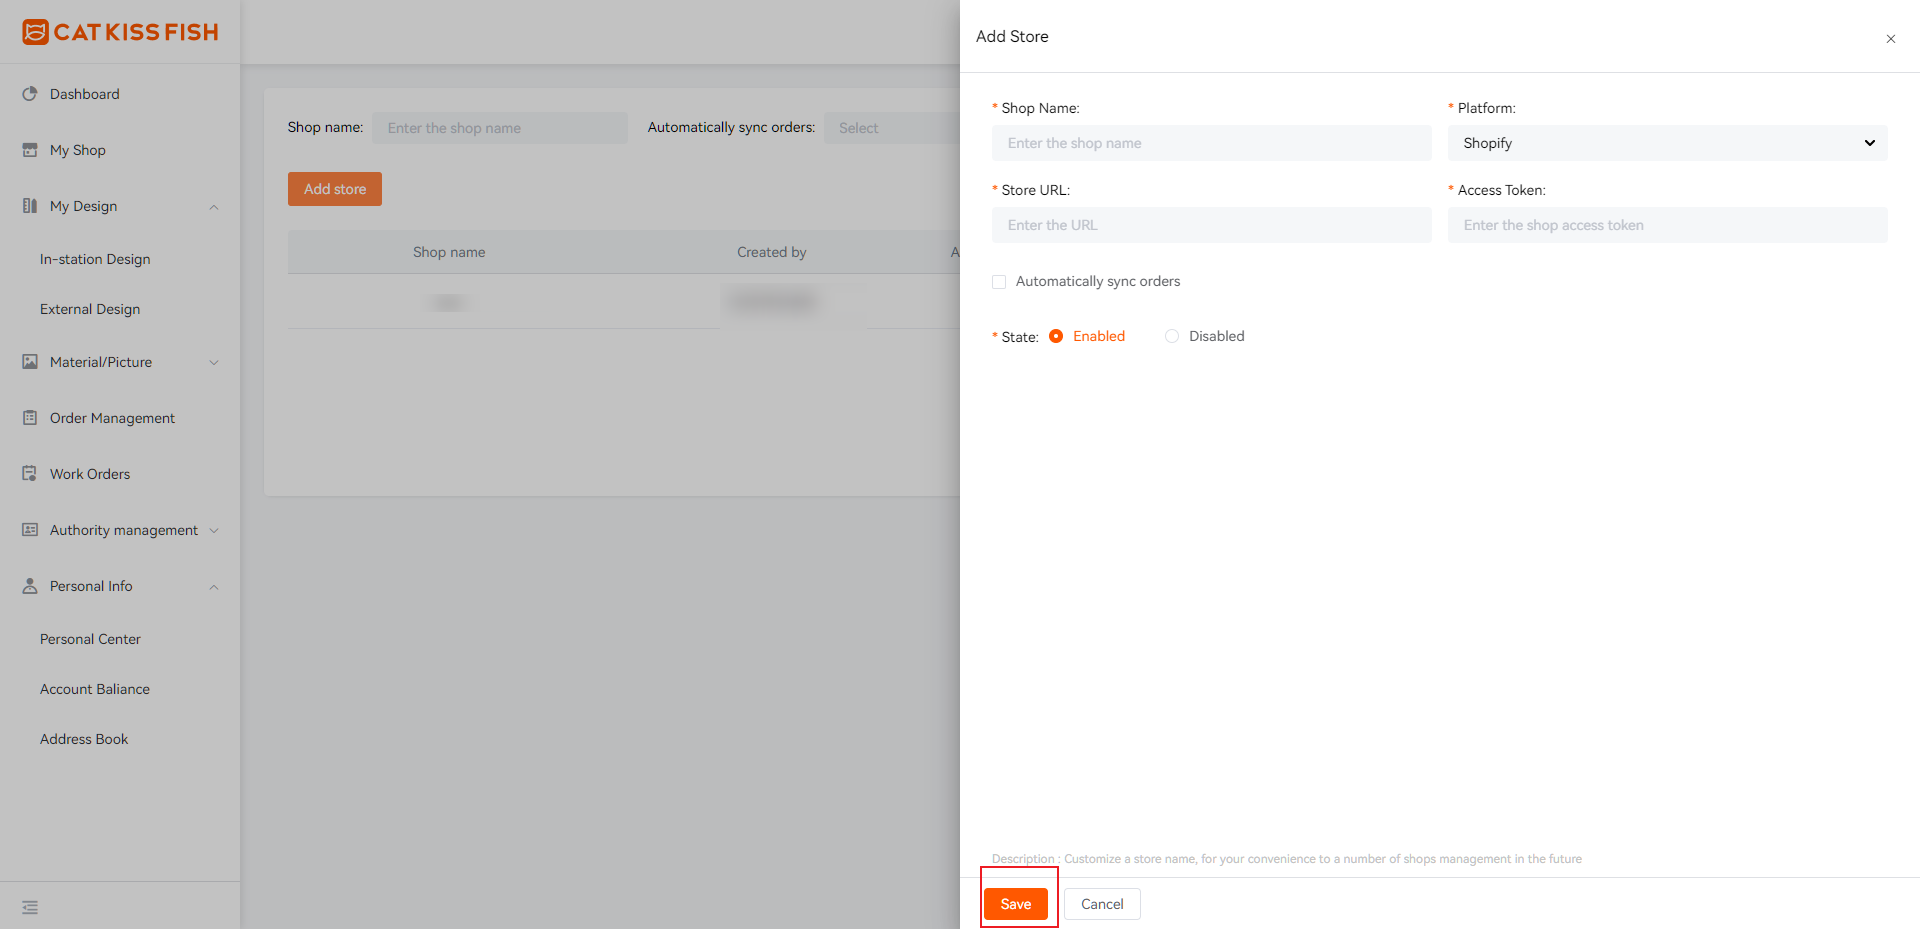Focus the Shop Name field in Add Store
1920x929 pixels.
coord(1212,143)
